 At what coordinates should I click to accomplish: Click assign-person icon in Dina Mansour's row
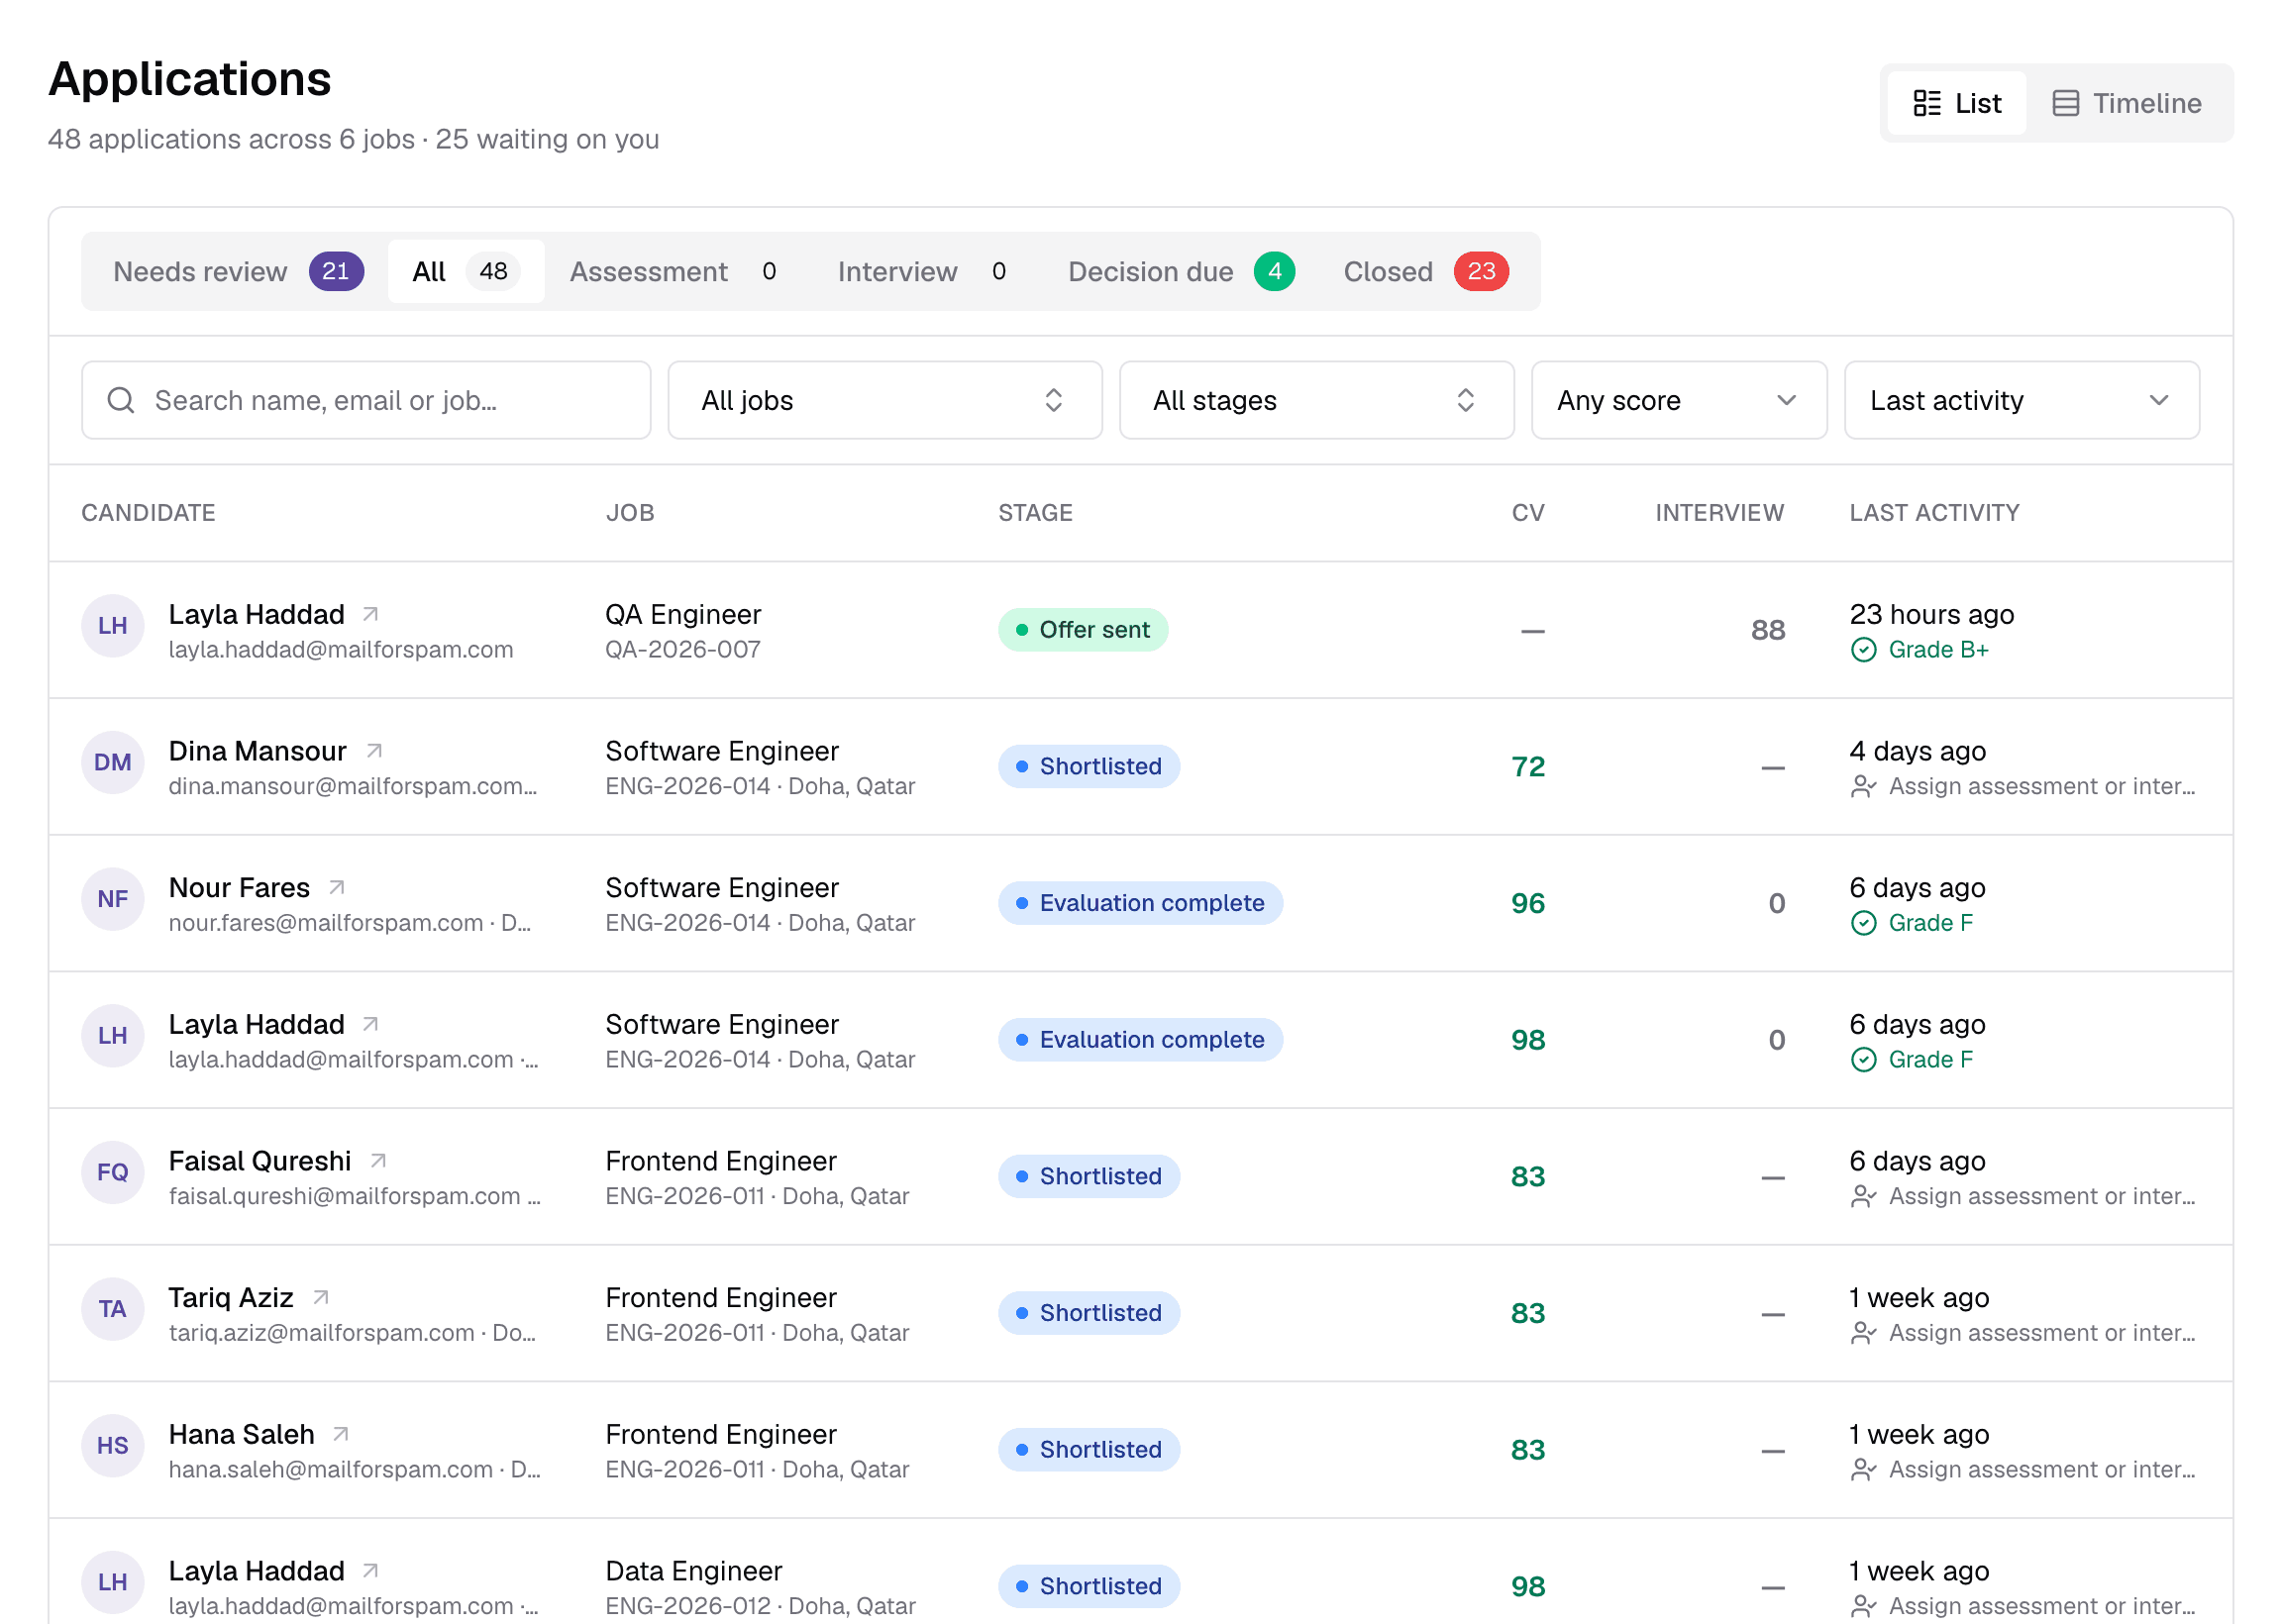click(x=1864, y=787)
